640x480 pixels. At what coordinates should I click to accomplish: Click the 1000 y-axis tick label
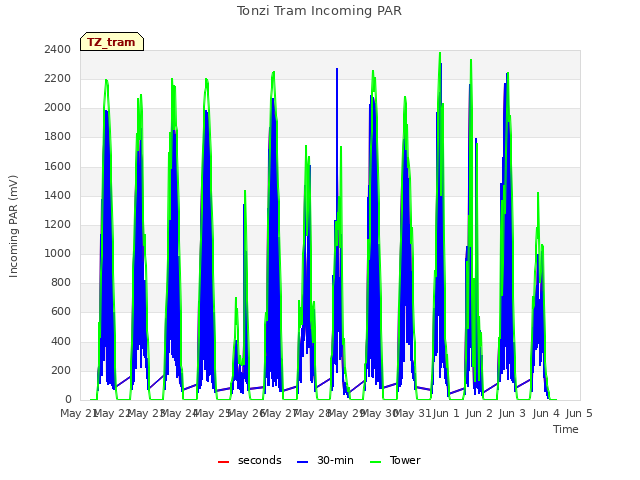pos(58,253)
